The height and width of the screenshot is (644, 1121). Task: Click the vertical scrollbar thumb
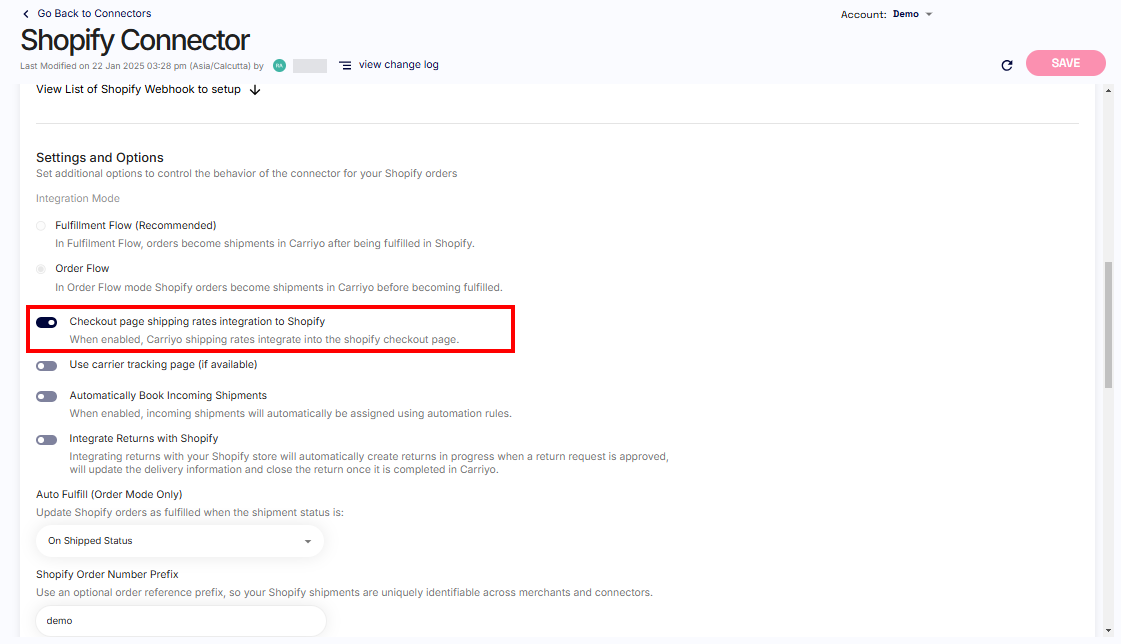click(x=1109, y=325)
